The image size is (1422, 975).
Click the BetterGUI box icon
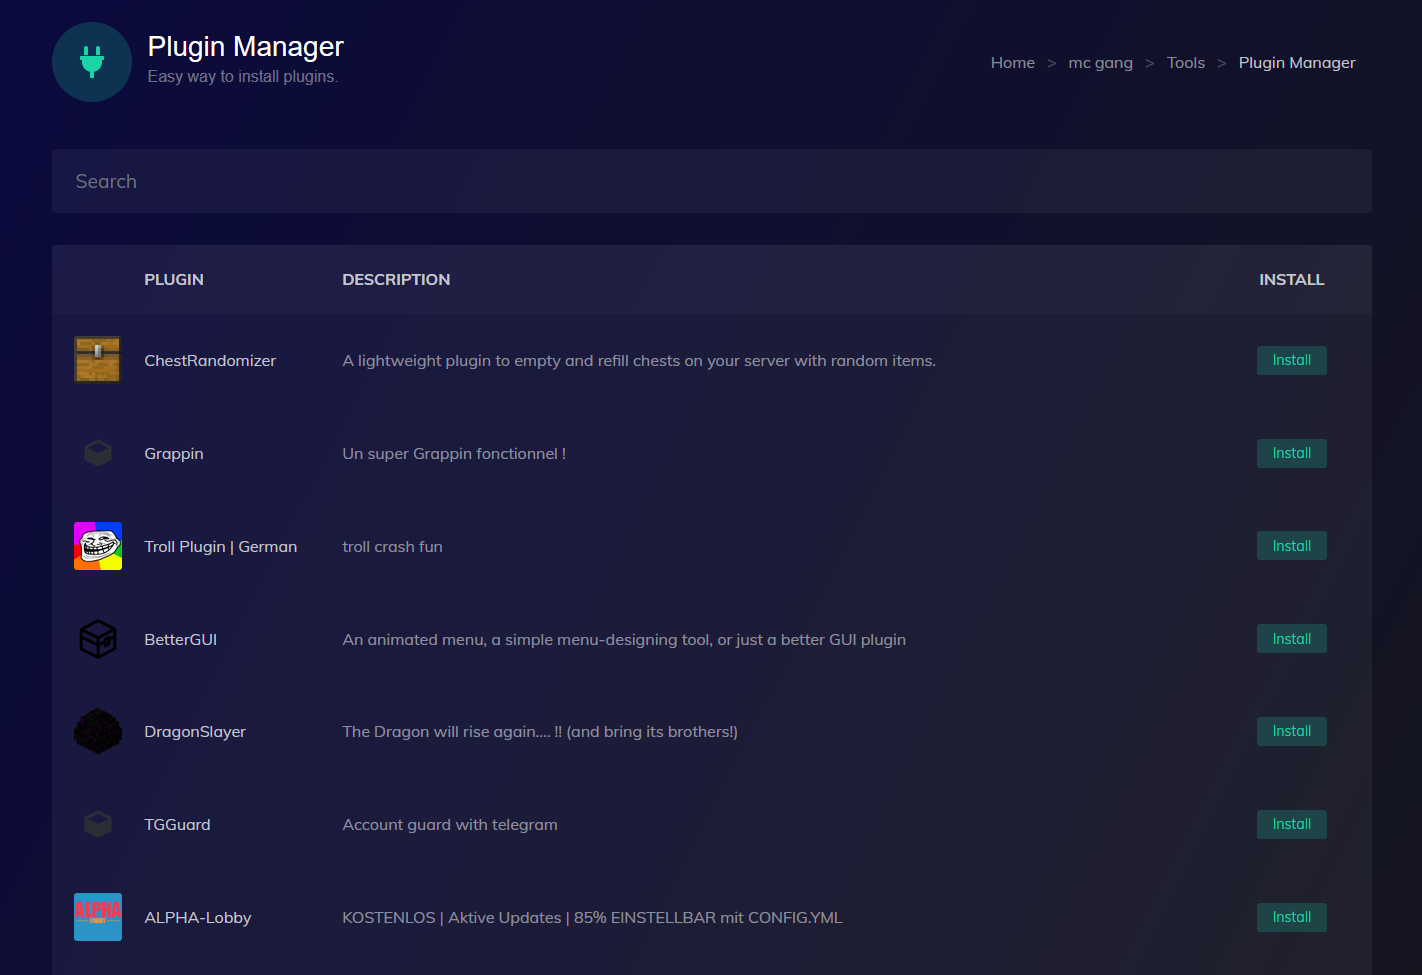[x=98, y=639]
